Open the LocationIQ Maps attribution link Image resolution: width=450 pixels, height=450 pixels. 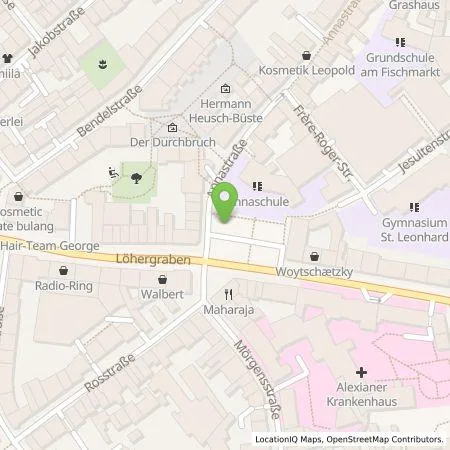point(289,439)
